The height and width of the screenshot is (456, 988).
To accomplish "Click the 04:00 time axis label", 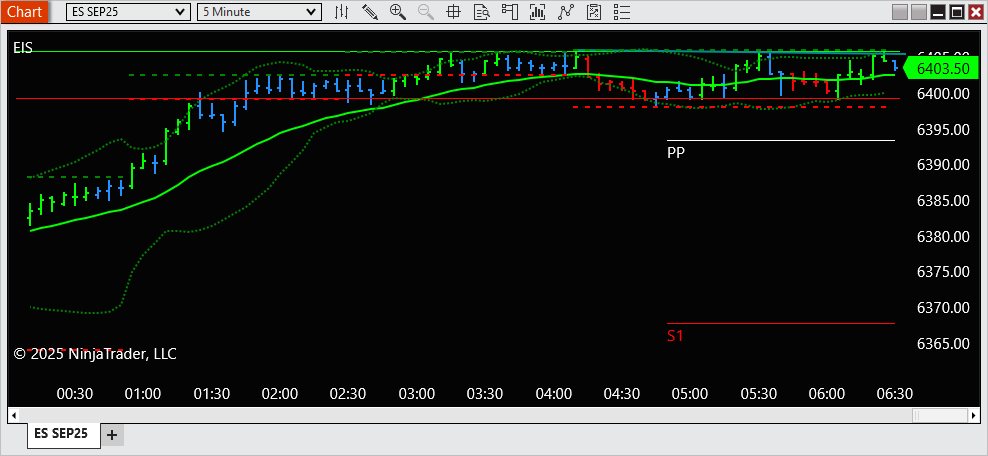I will tap(553, 394).
